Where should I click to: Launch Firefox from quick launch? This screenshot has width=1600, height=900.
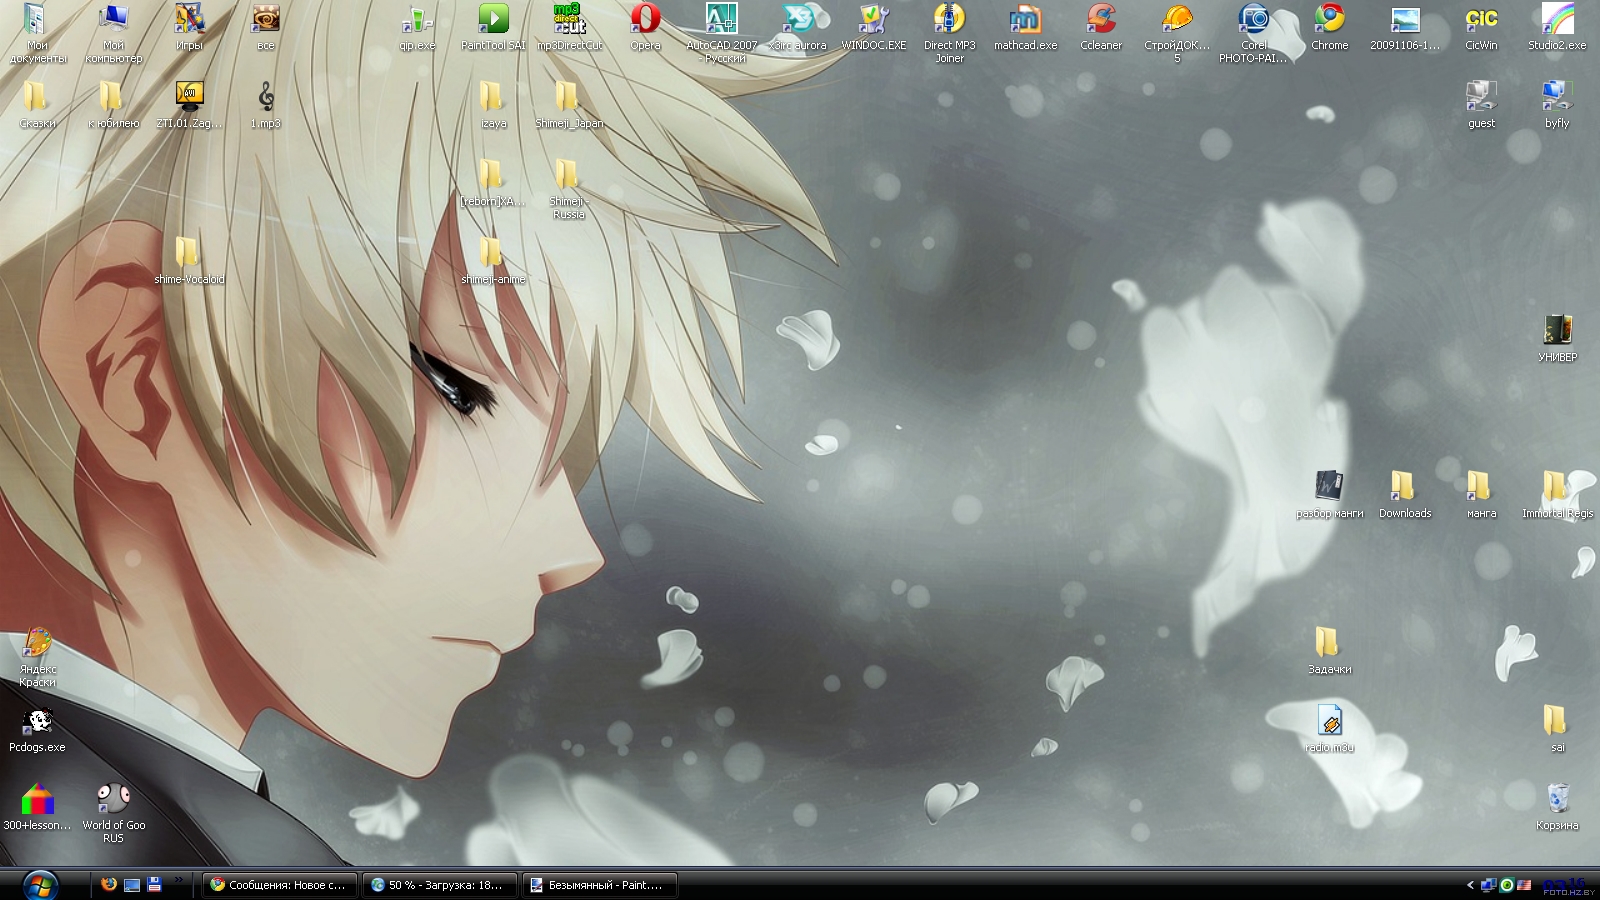coord(108,884)
